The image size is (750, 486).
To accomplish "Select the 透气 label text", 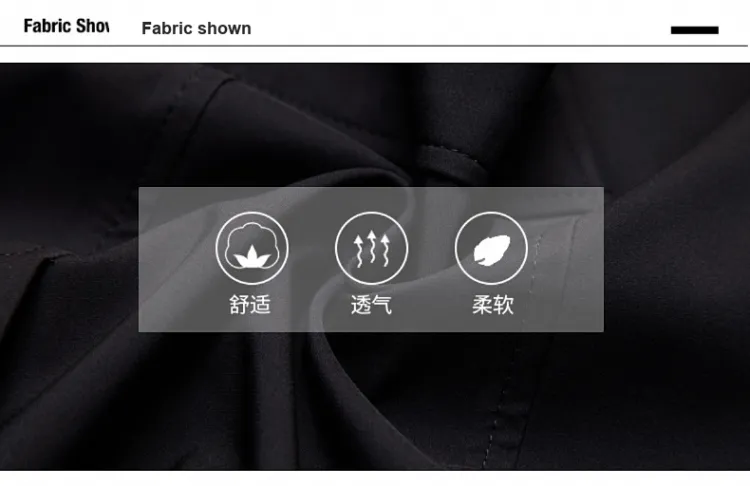I will click(371, 305).
